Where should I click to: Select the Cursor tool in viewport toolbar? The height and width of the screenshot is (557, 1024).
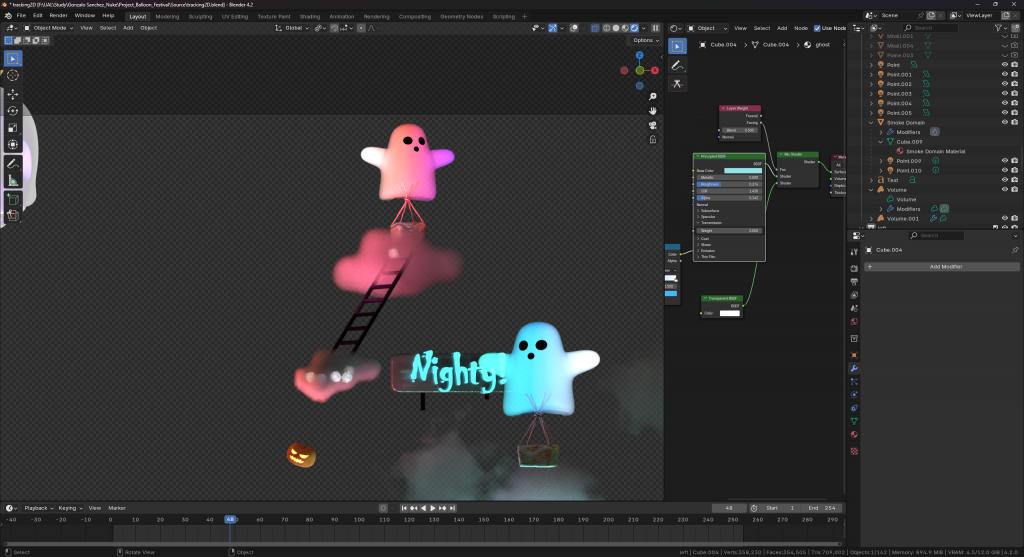12,75
